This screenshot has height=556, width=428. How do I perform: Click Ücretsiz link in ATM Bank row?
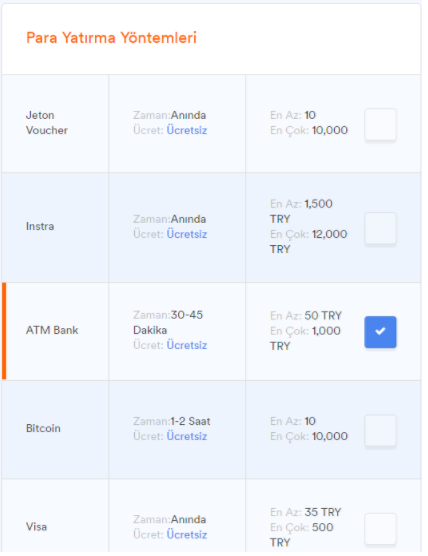187,345
